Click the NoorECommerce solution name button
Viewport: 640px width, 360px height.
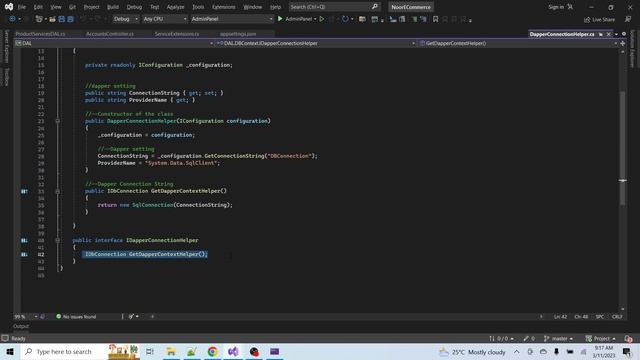coord(411,7)
